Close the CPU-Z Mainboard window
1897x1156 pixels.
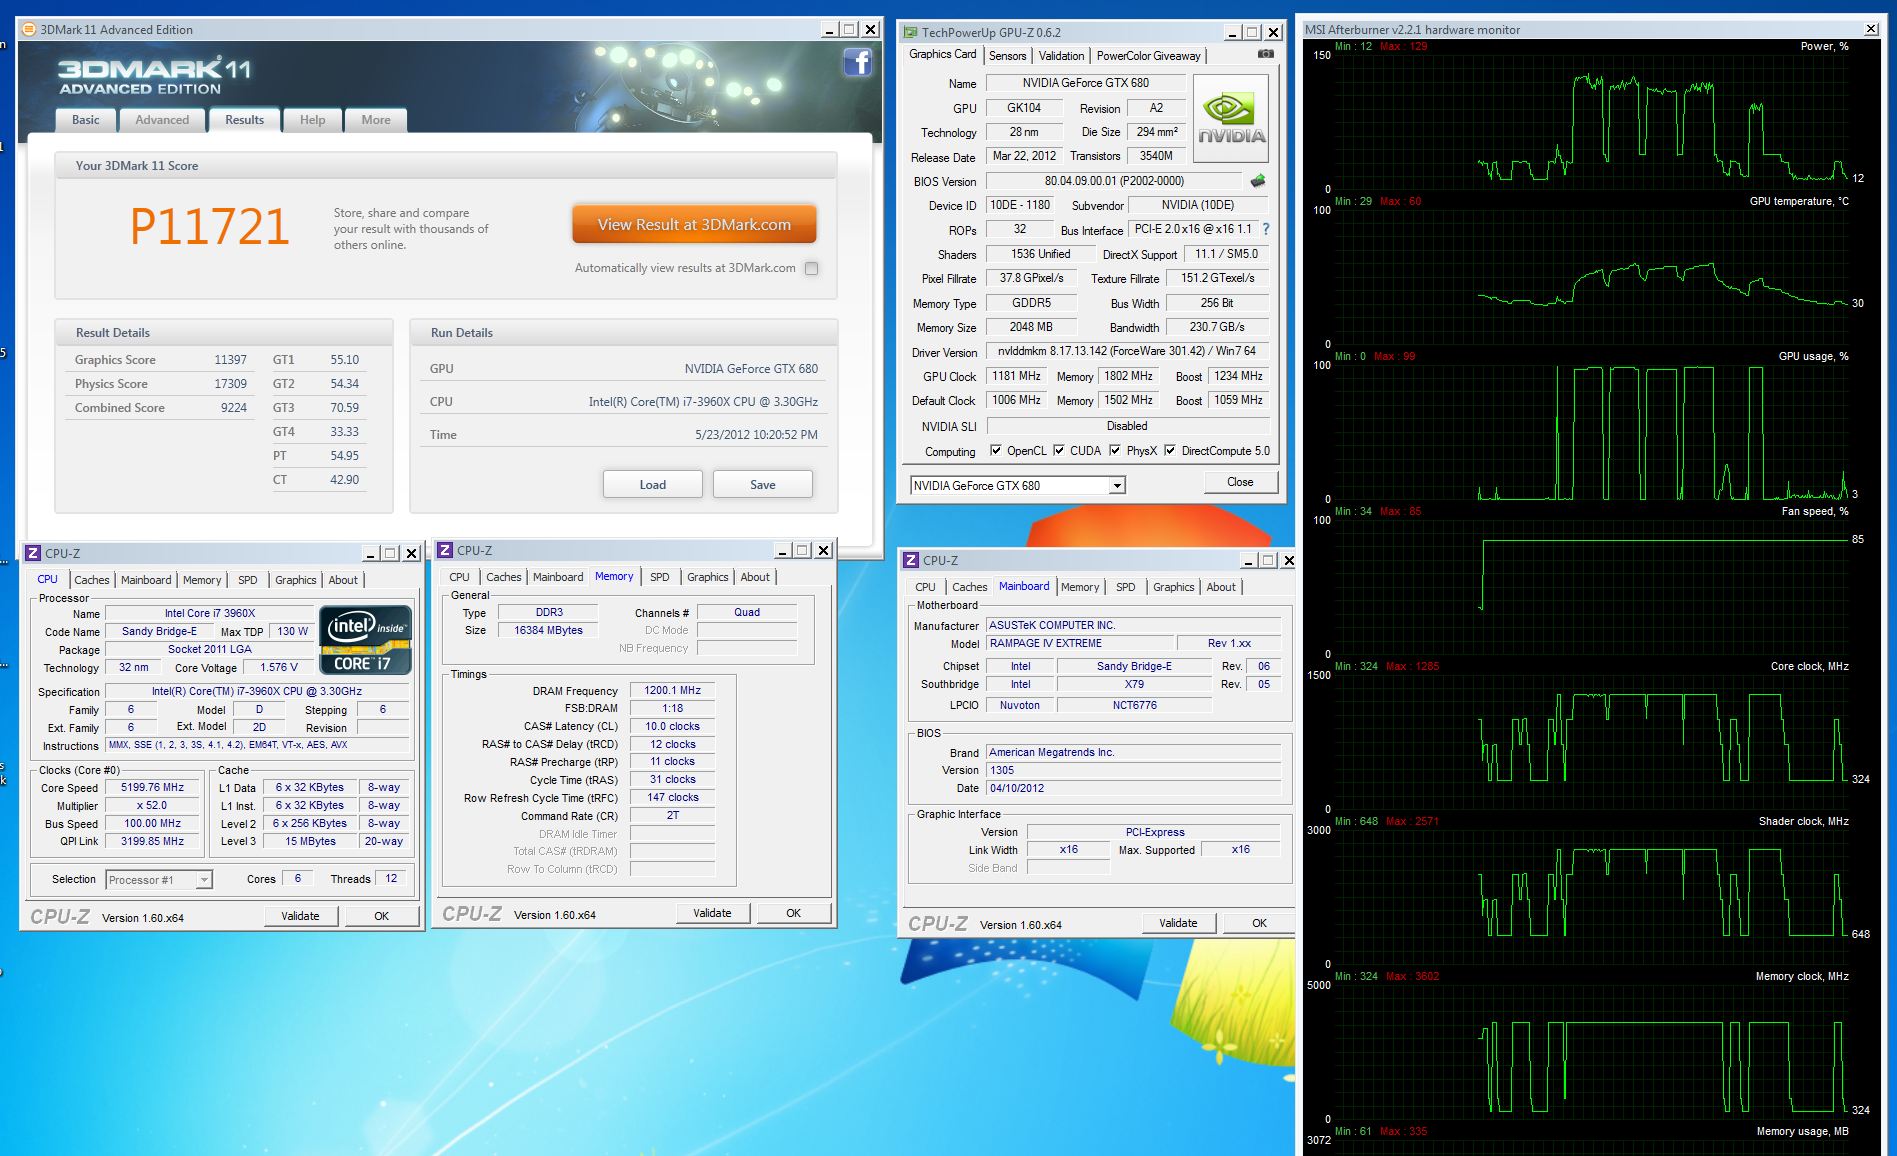1288,561
